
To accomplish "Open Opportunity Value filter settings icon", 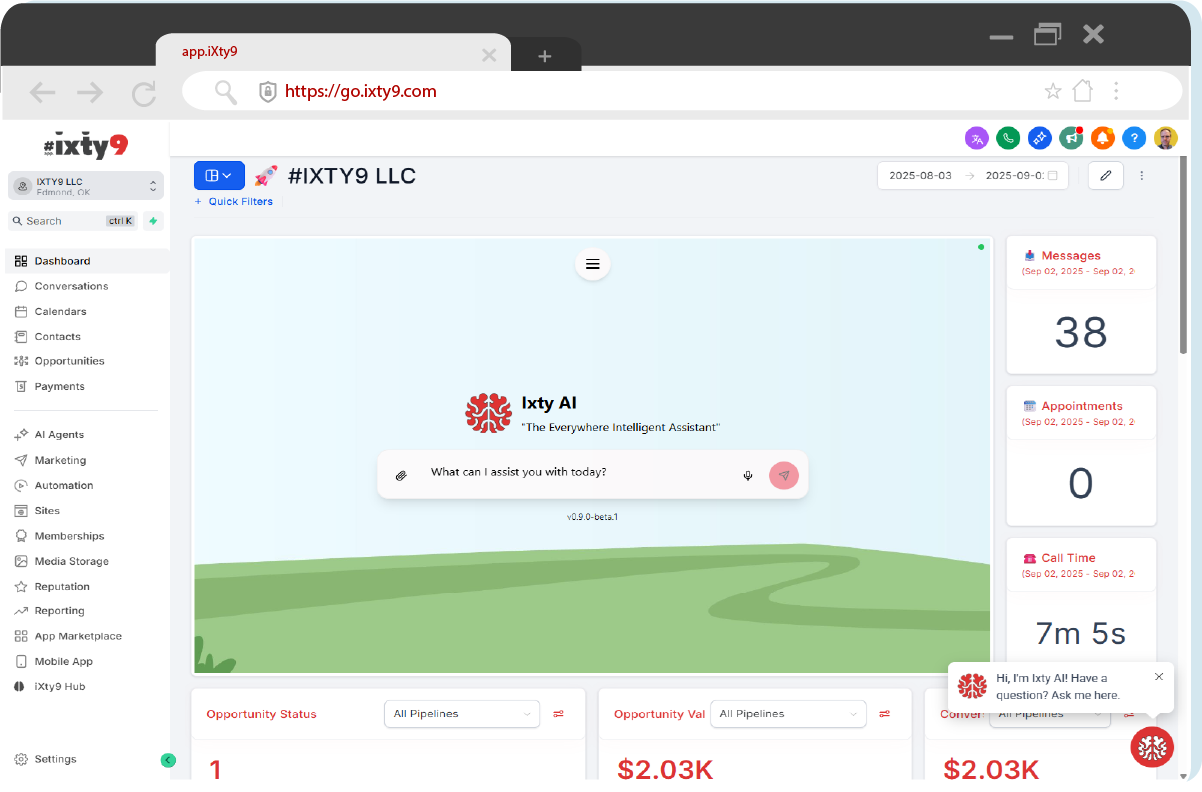I will 885,714.
